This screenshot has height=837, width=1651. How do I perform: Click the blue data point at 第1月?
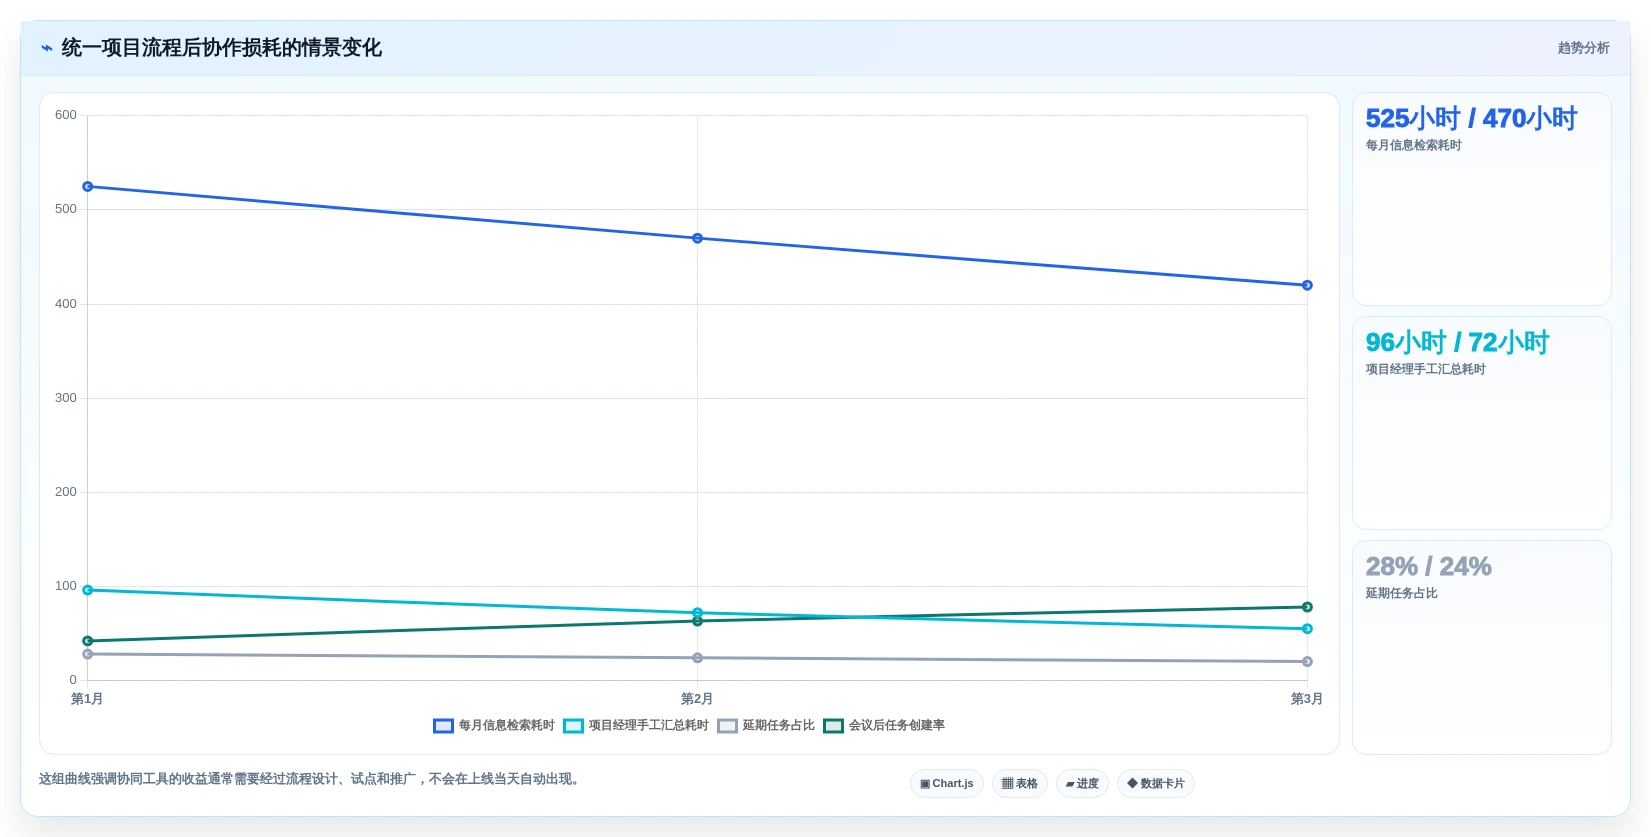click(88, 187)
